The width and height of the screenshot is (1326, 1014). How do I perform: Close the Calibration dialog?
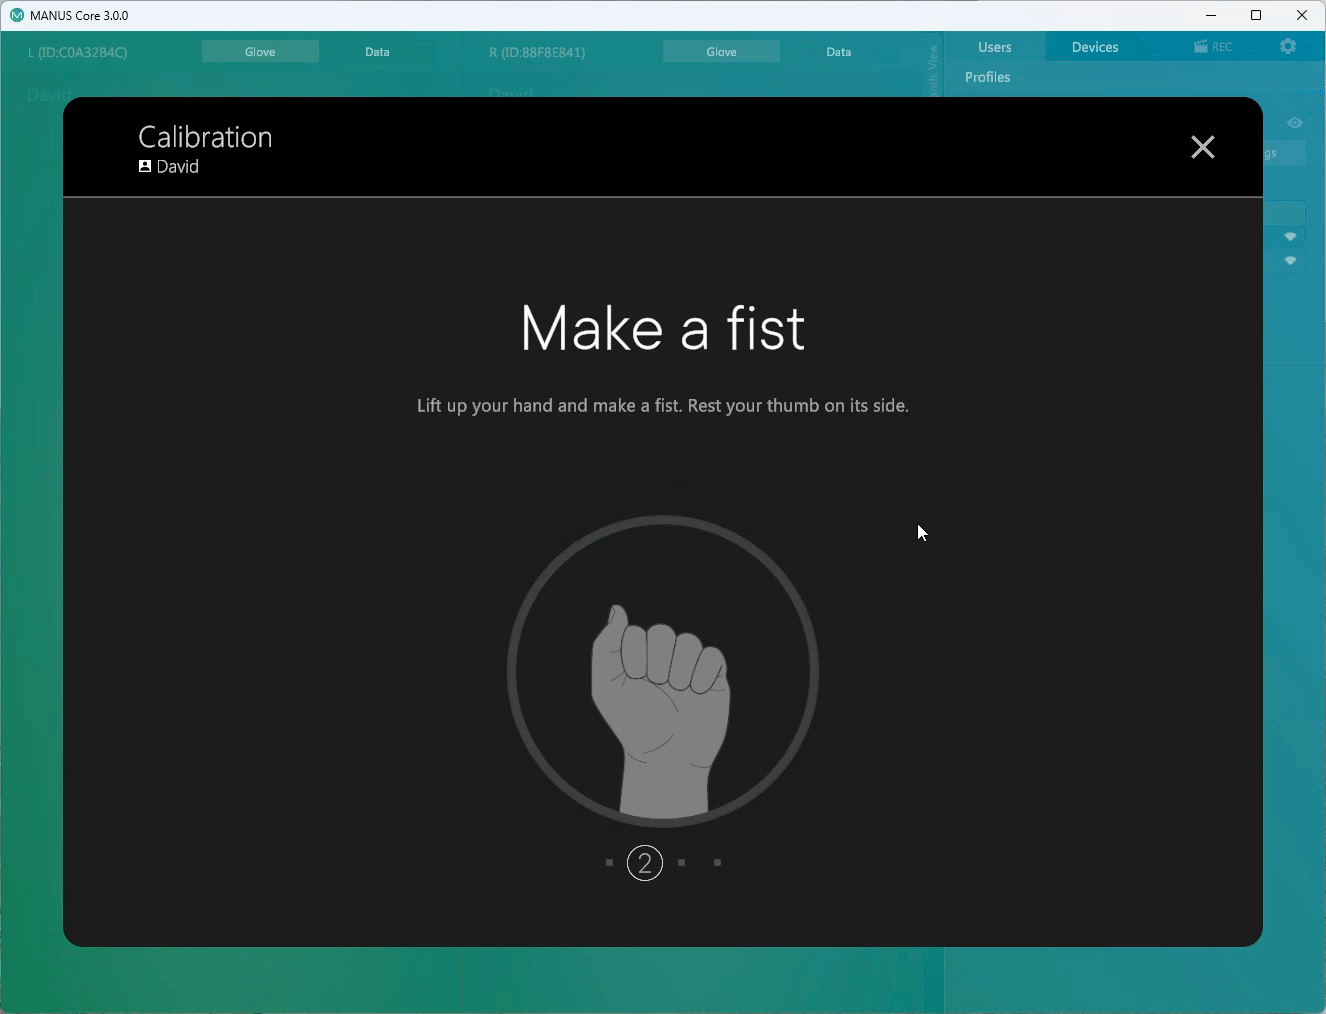1202,147
